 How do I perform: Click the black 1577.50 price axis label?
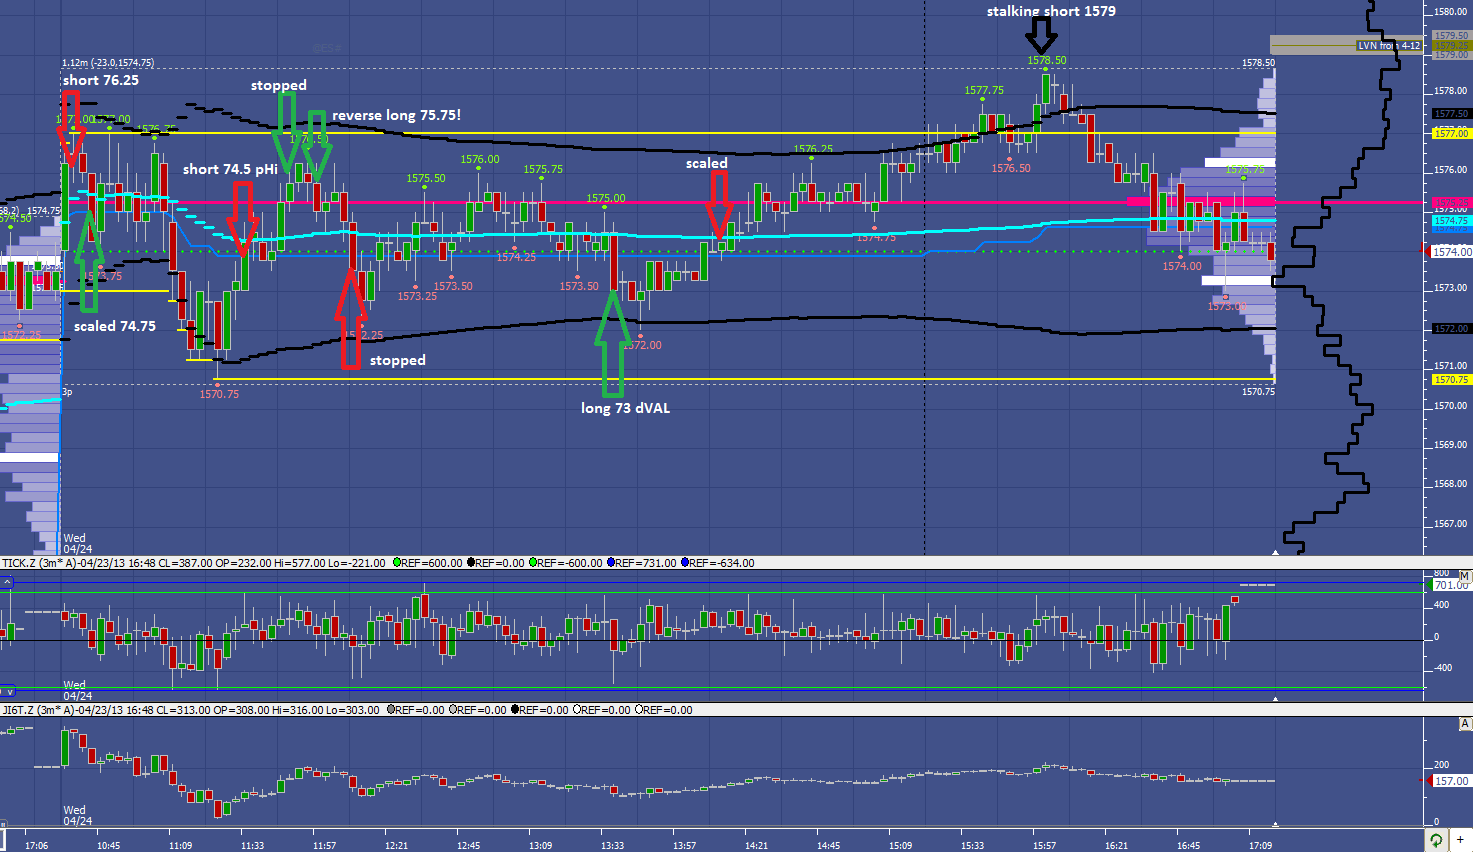click(x=1451, y=114)
